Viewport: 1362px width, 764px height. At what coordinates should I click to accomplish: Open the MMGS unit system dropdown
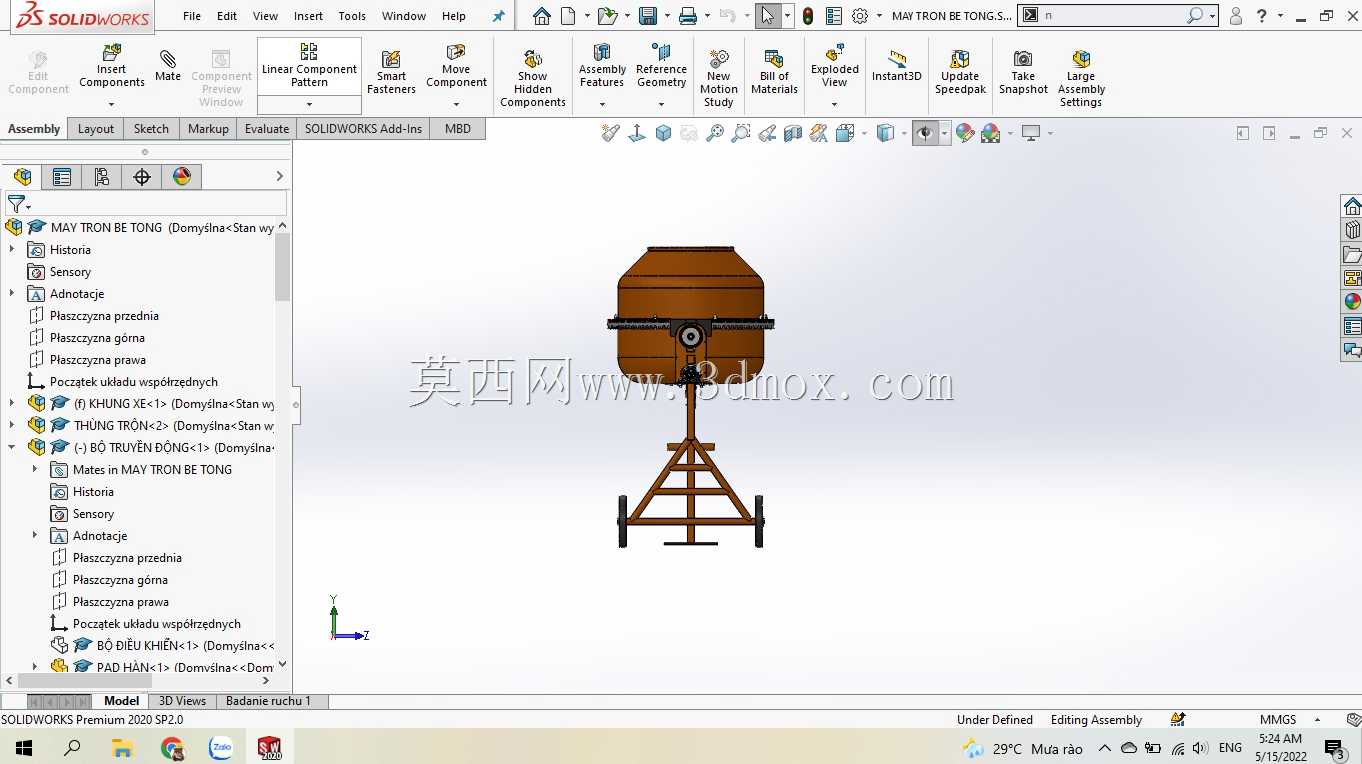[1317, 720]
